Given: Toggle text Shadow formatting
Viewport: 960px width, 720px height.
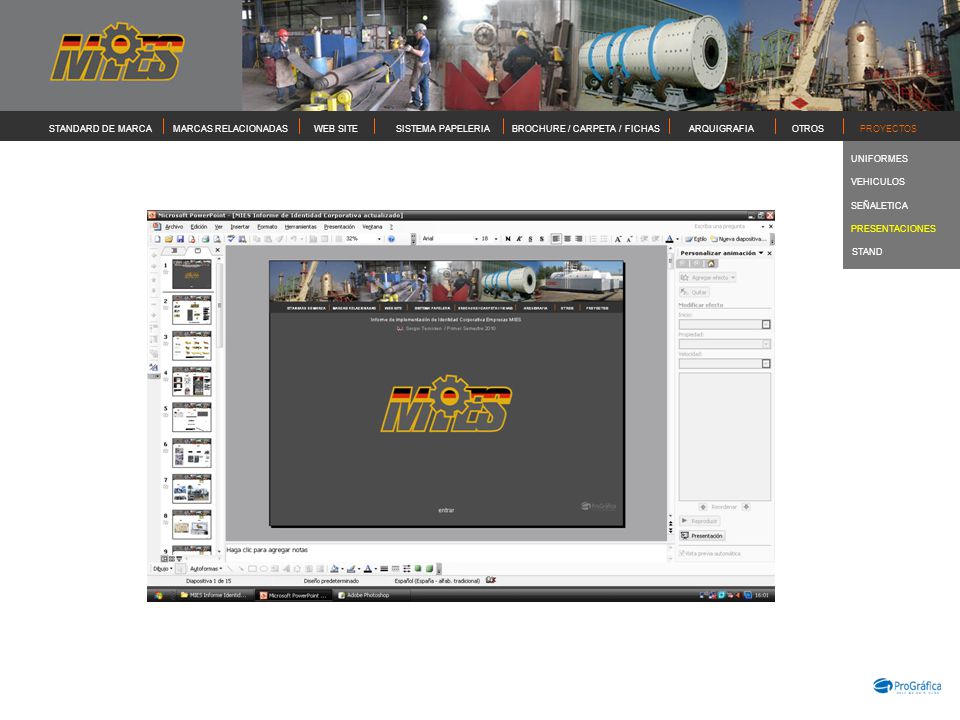Looking at the screenshot, I should click(542, 239).
